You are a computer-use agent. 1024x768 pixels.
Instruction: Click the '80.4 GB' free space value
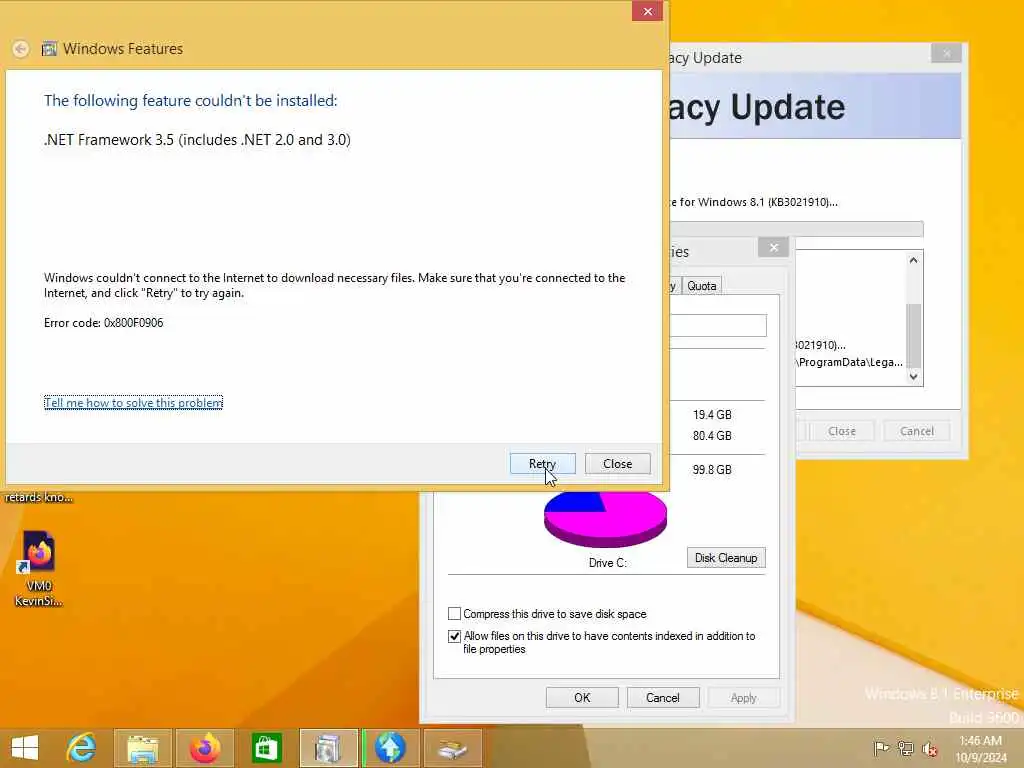pyautogui.click(x=712, y=436)
